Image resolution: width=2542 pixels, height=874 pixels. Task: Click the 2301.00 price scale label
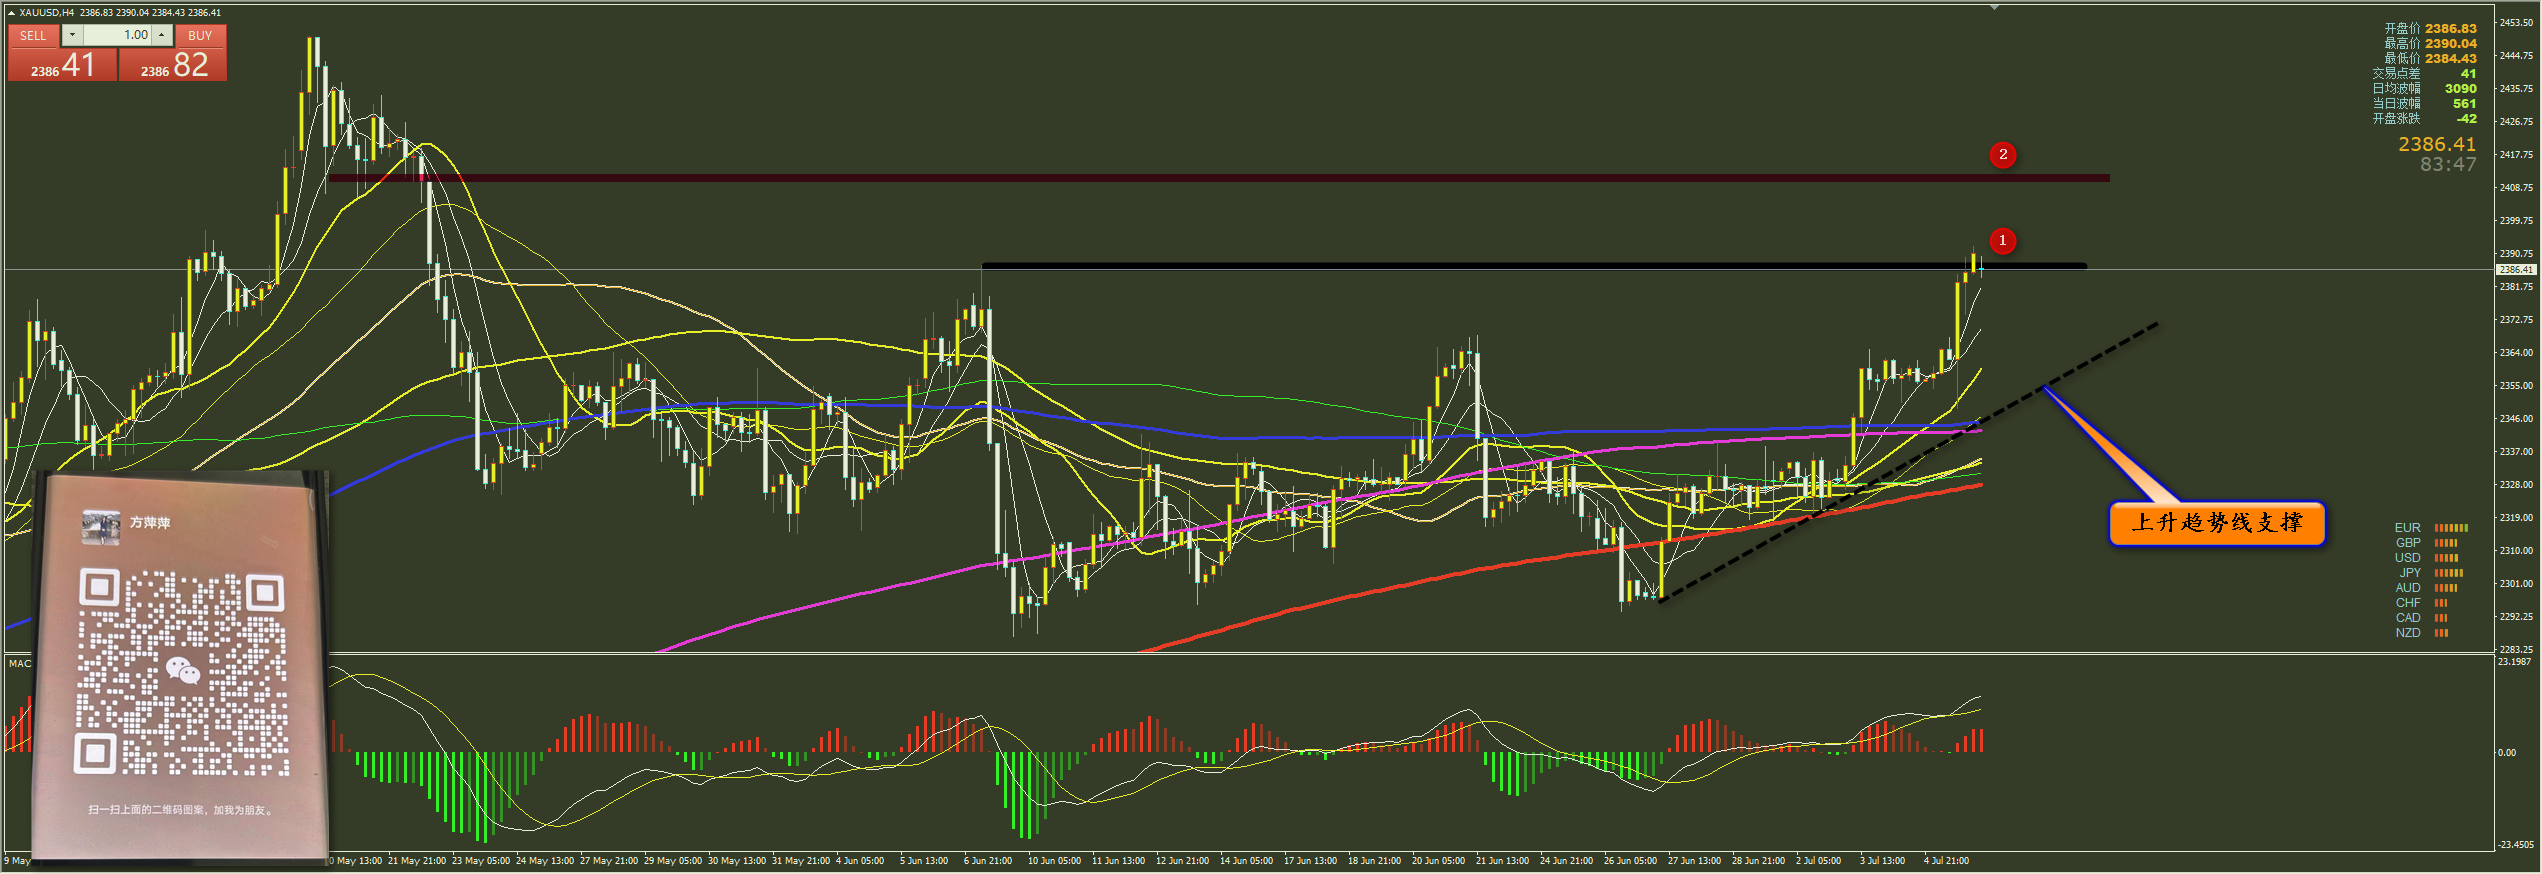click(2516, 584)
